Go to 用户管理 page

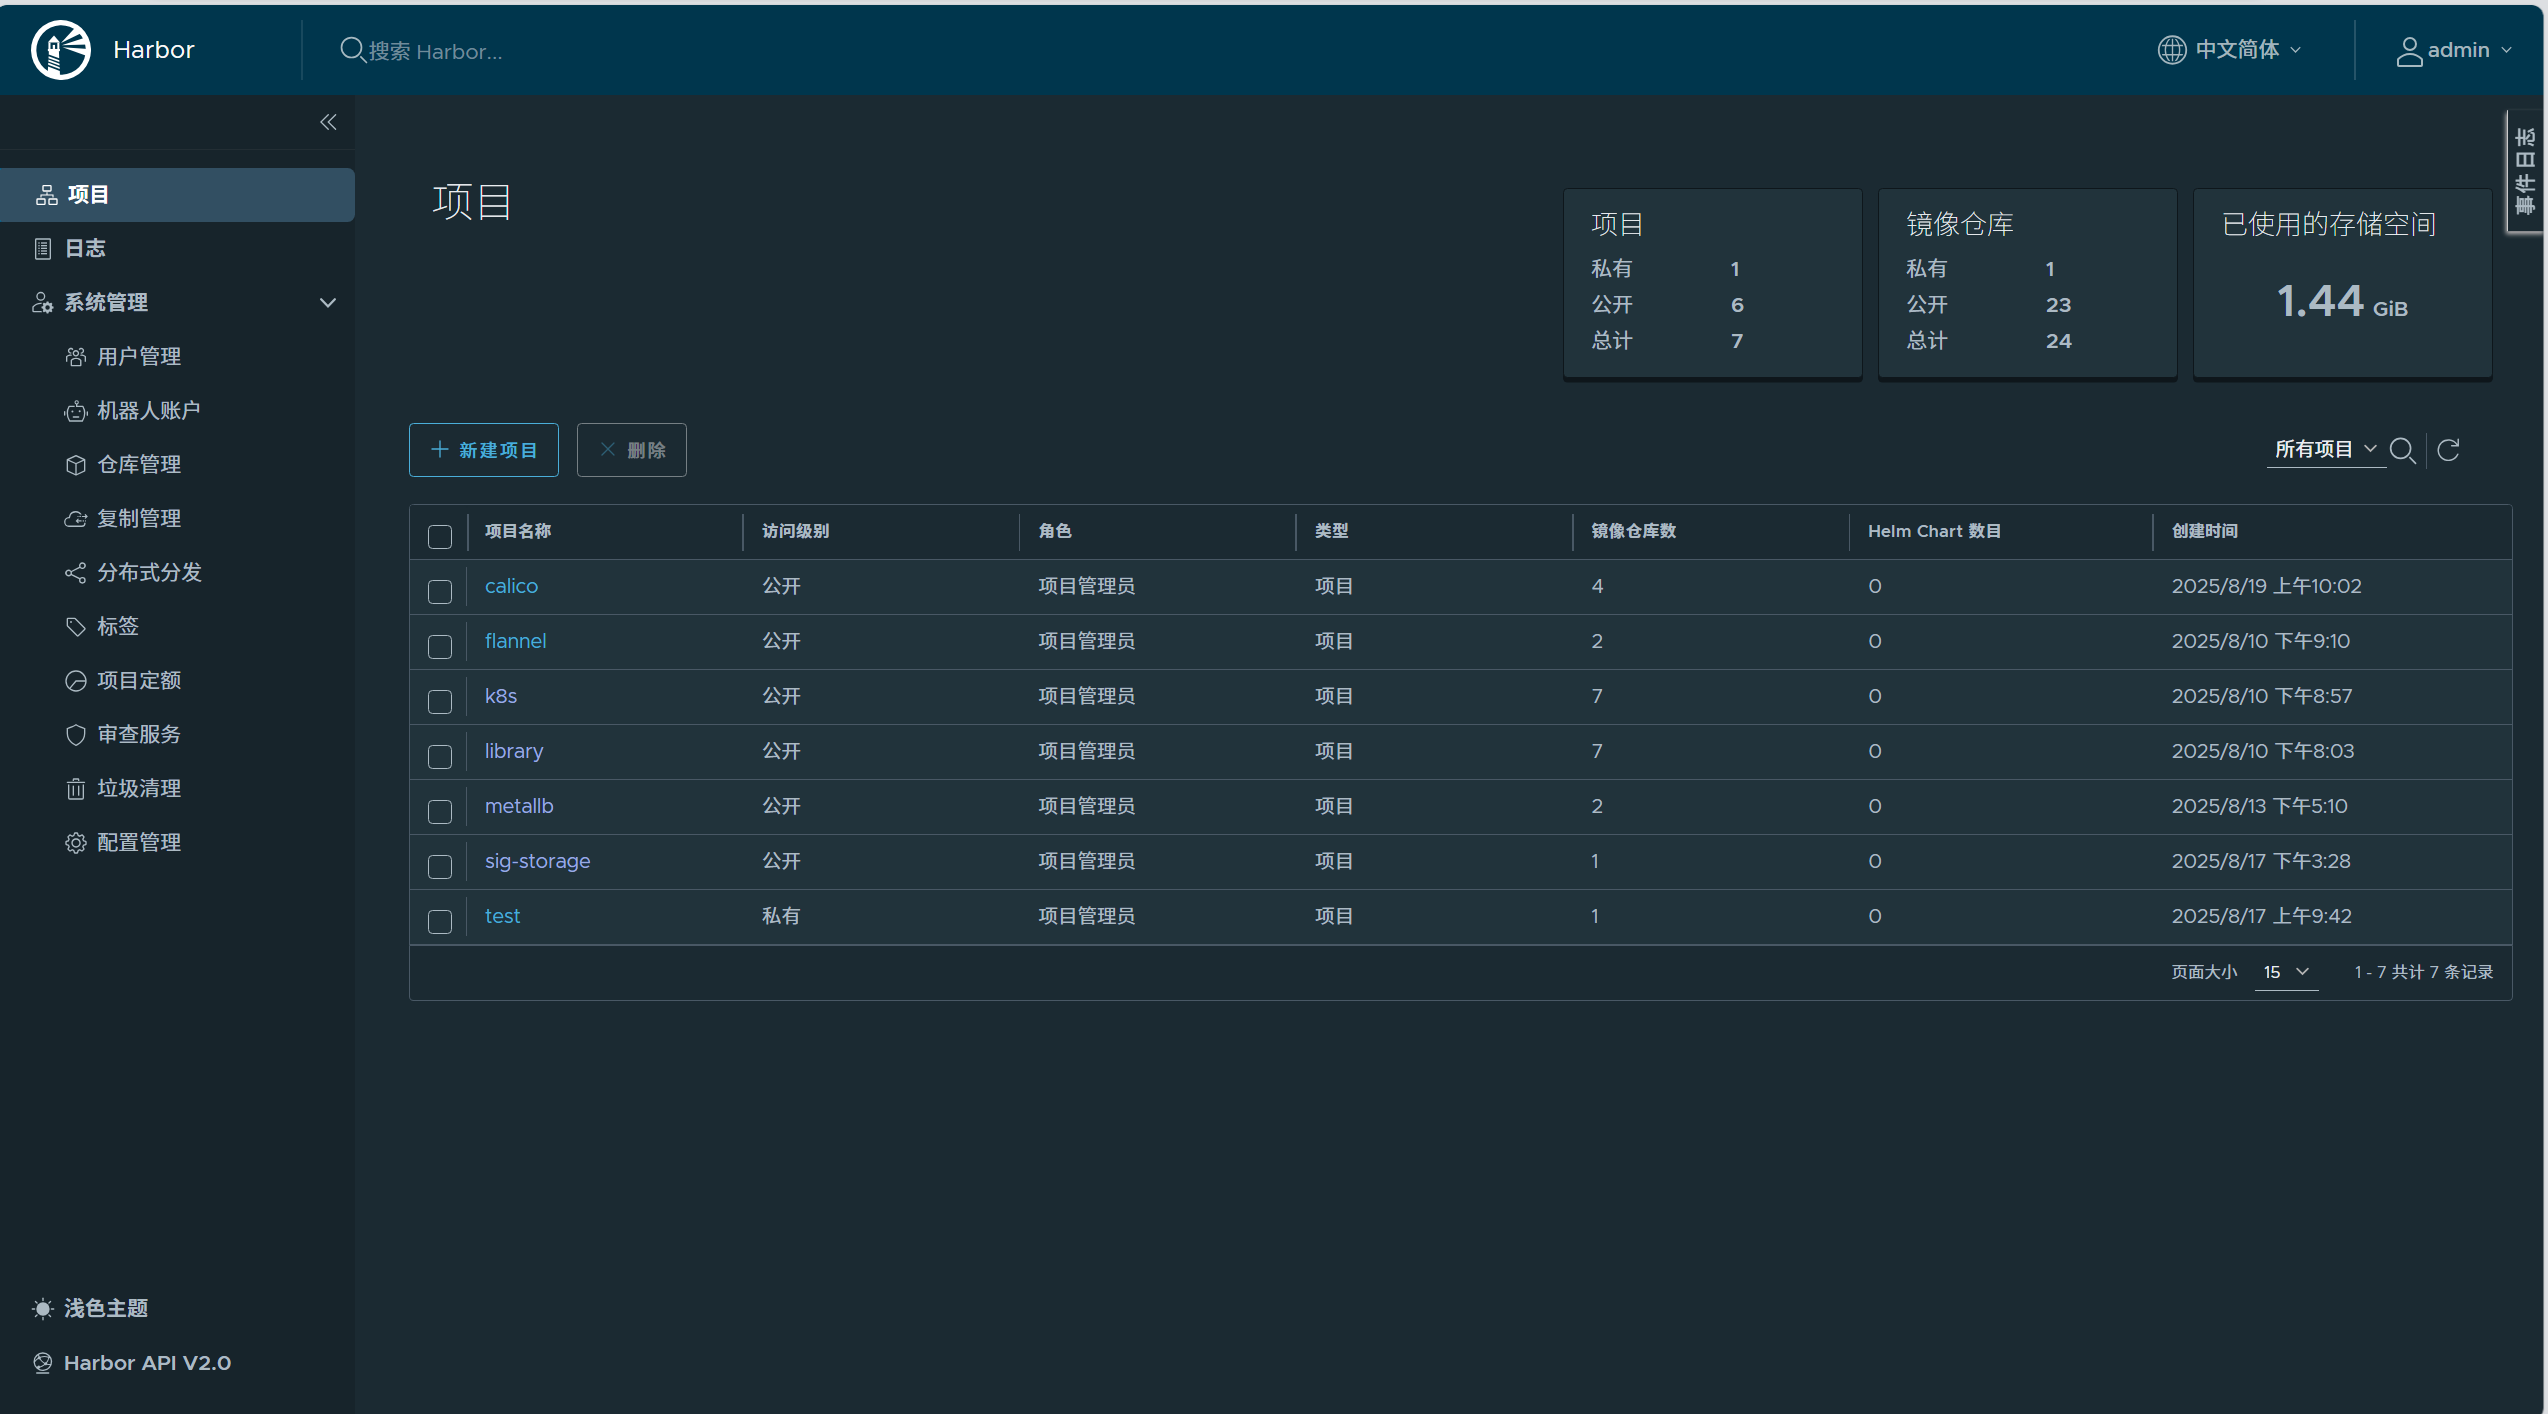139,357
